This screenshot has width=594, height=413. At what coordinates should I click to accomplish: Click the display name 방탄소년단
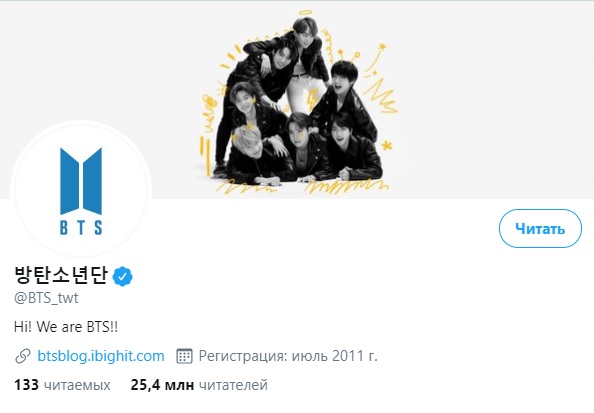pos(61,275)
